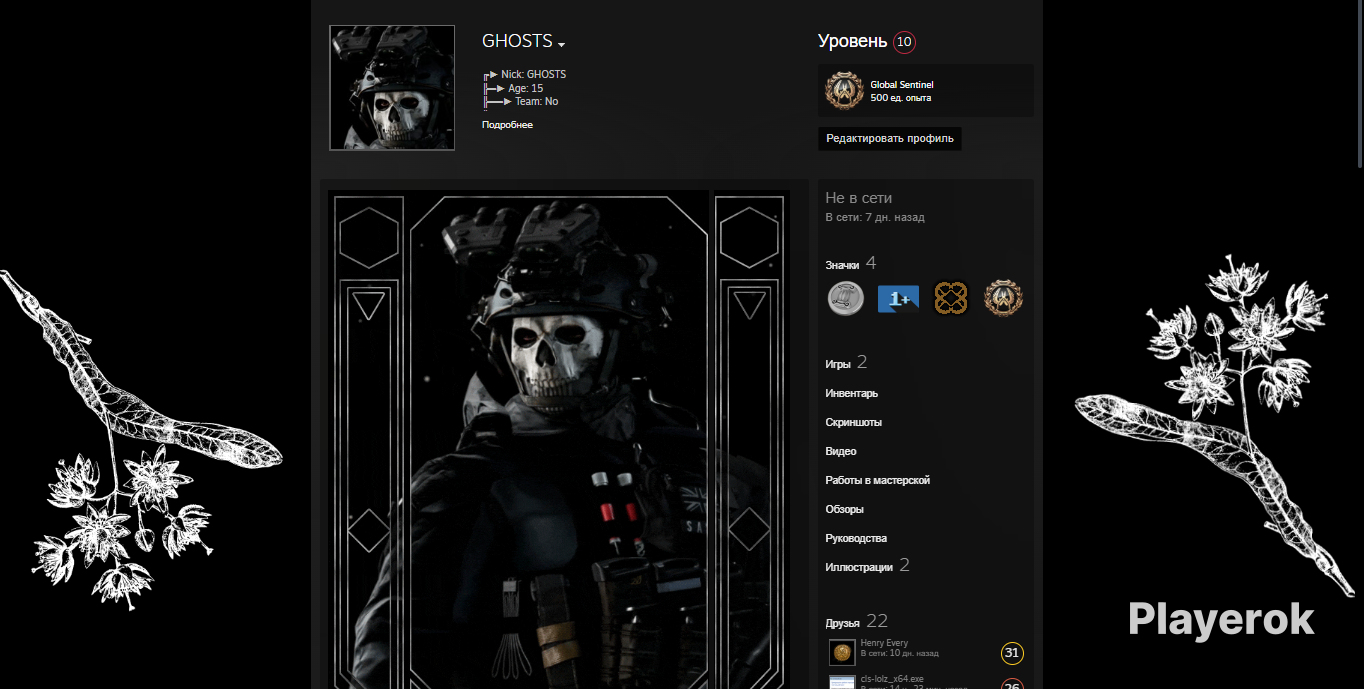
Task: Click friend name 'Henry Every'
Action: click(884, 643)
